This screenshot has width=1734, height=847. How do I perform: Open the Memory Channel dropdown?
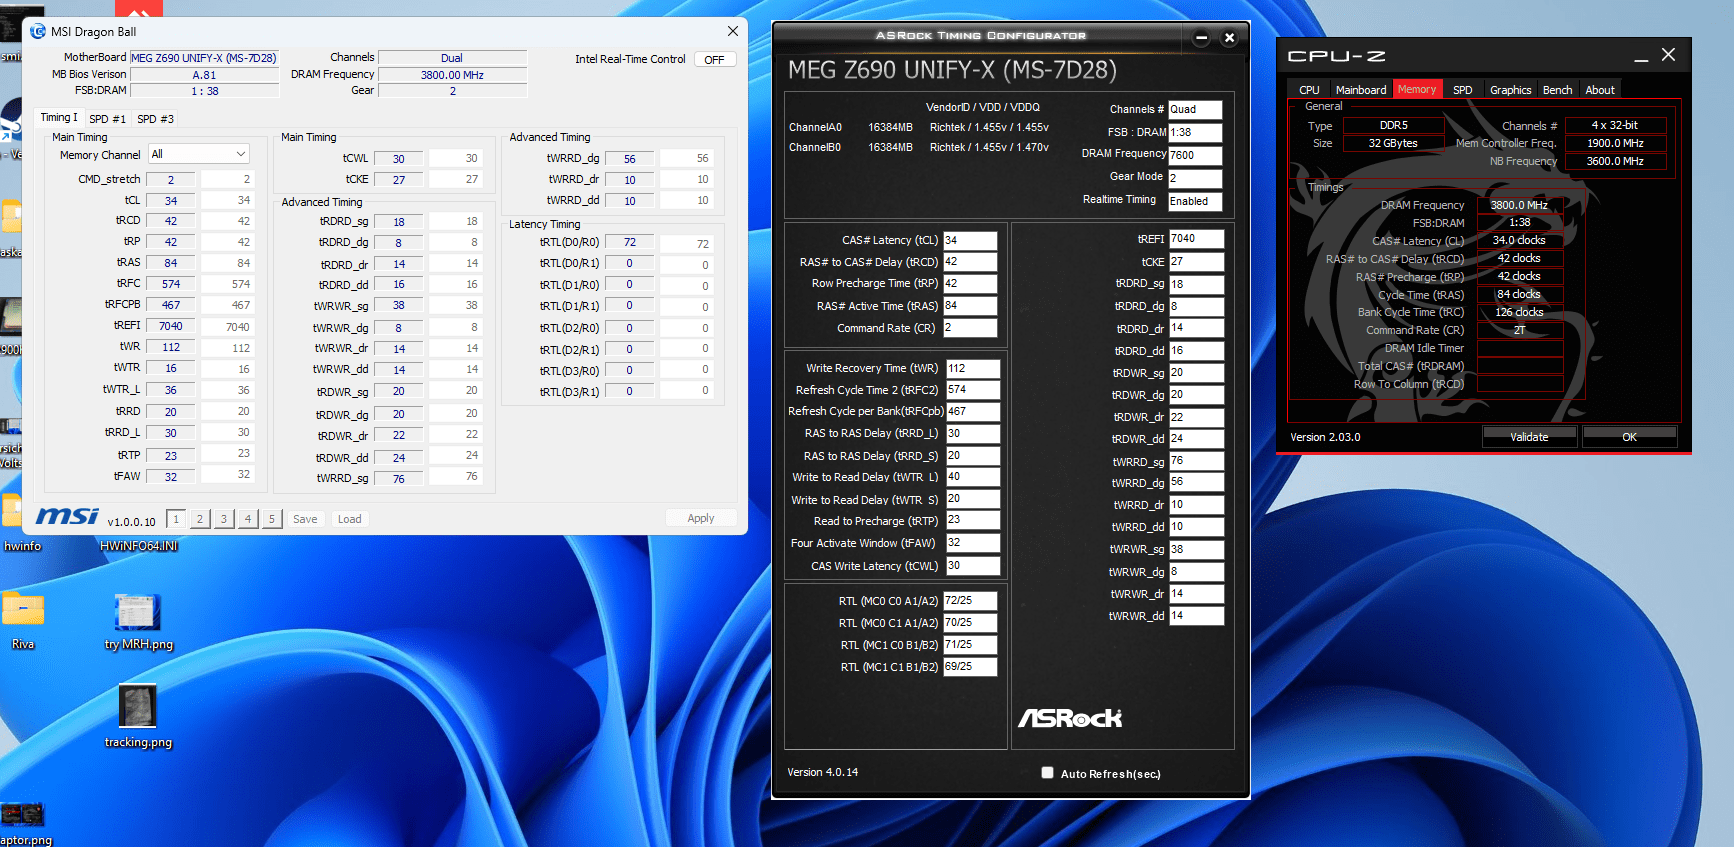pos(198,154)
